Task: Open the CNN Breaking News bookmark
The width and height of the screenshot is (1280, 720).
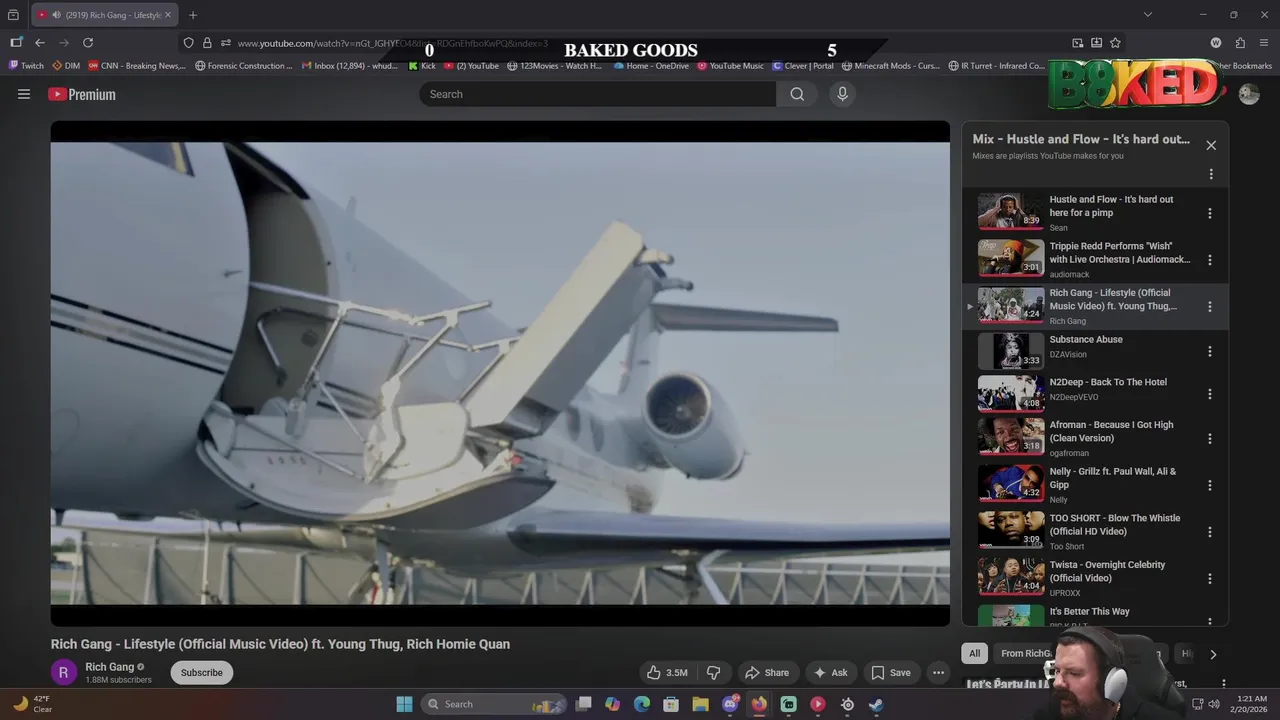Action: (x=137, y=66)
